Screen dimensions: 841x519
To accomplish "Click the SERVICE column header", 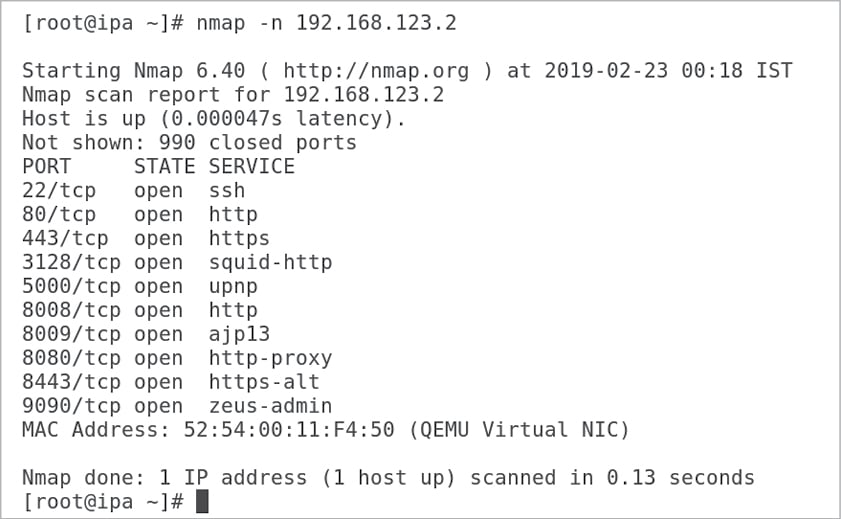I will (x=251, y=166).
